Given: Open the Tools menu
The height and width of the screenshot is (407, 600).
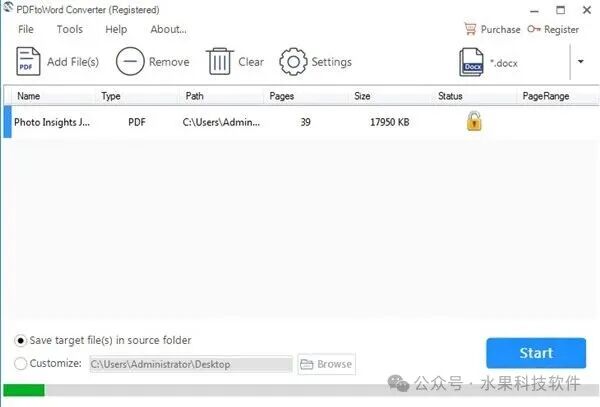Looking at the screenshot, I should coord(70,29).
